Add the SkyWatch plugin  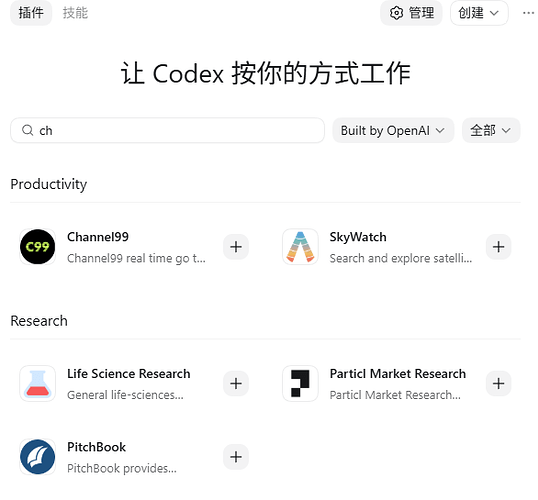(499, 247)
